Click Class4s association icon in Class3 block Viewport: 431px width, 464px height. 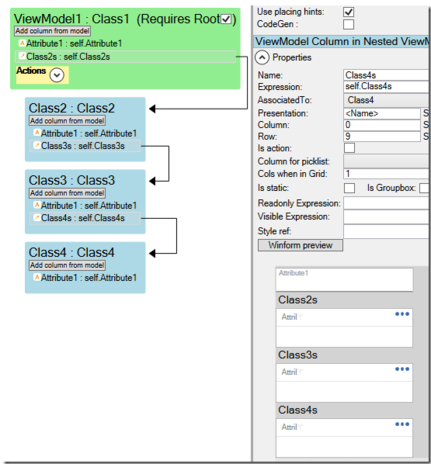[x=37, y=218]
